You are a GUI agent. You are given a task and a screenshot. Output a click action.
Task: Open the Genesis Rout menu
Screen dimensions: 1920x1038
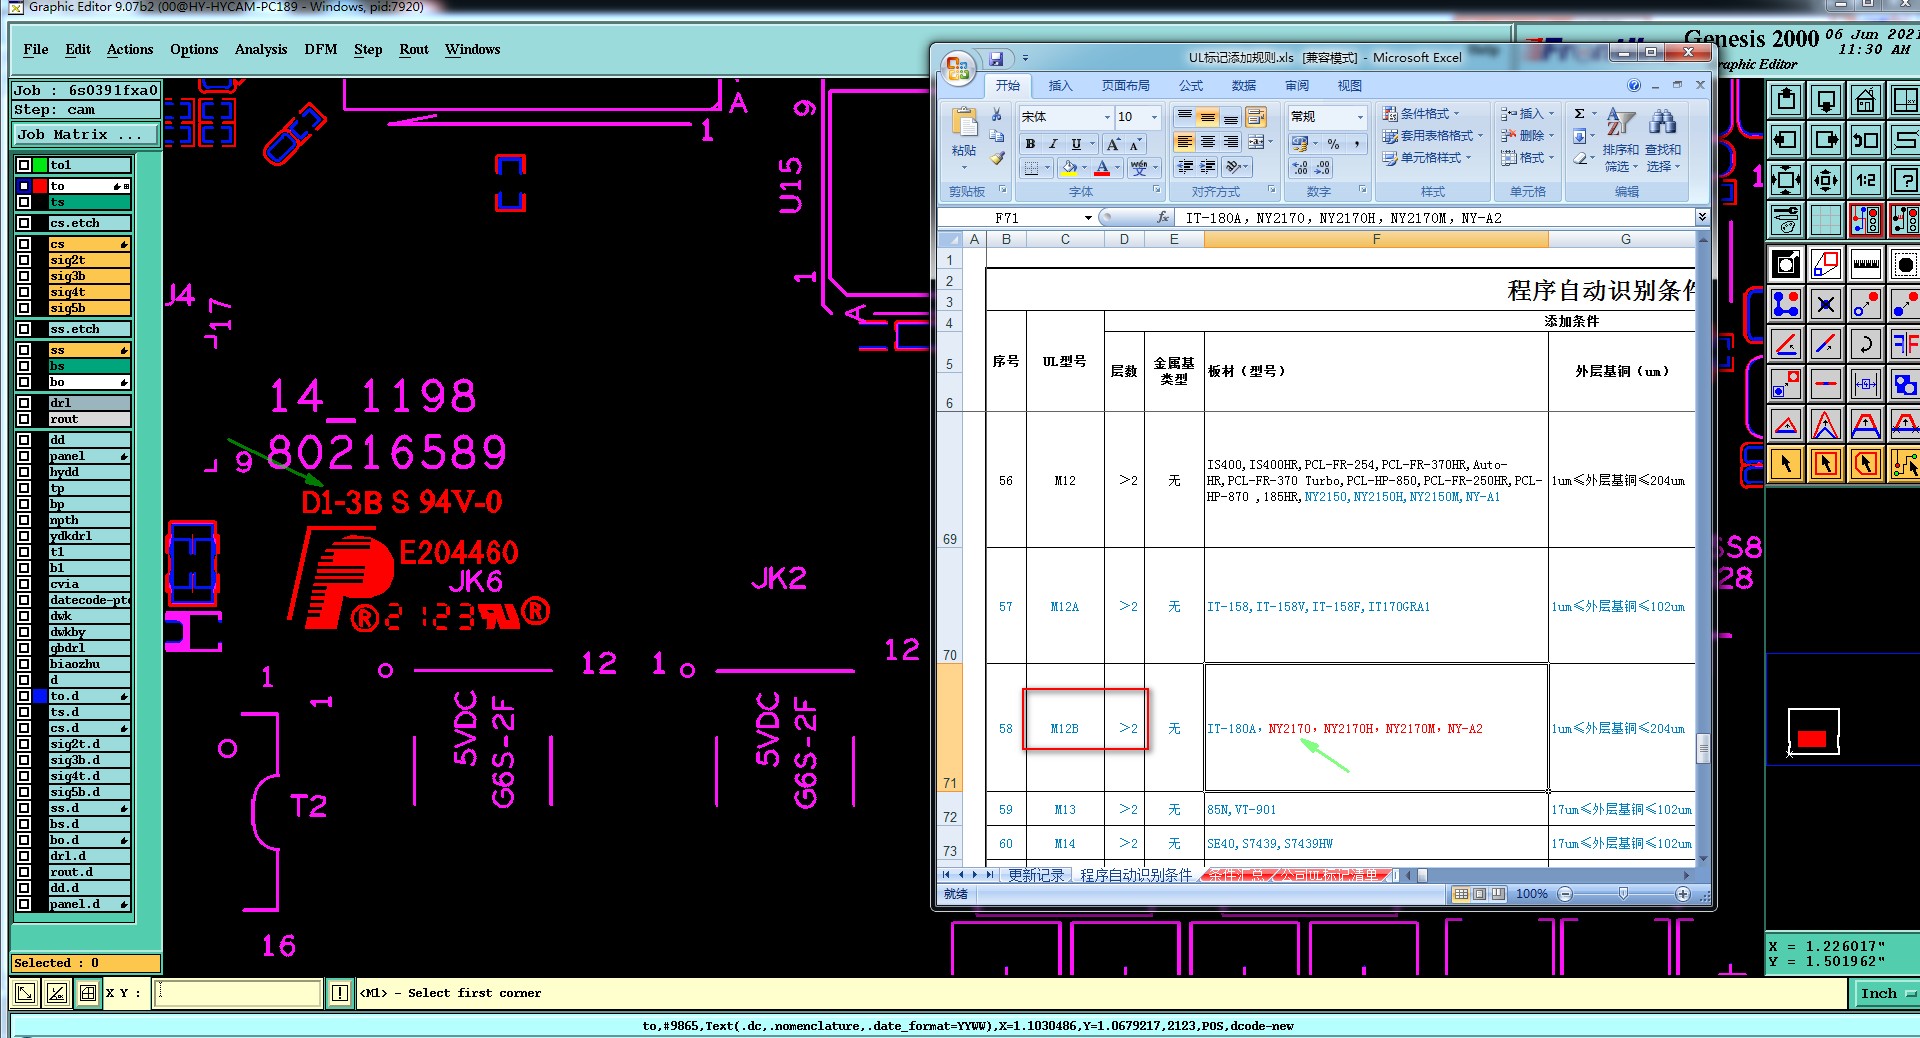[x=414, y=49]
